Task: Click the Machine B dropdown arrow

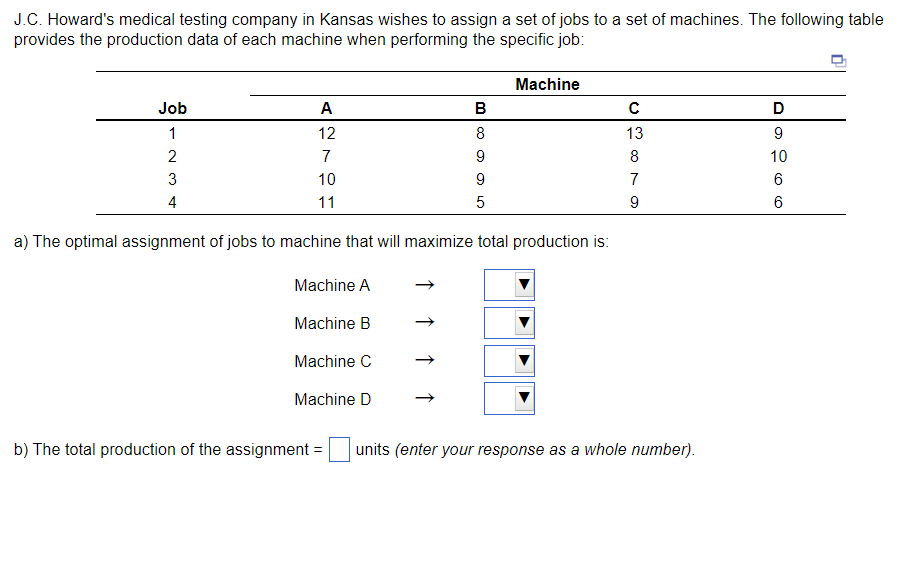Action: pyautogui.click(x=524, y=323)
